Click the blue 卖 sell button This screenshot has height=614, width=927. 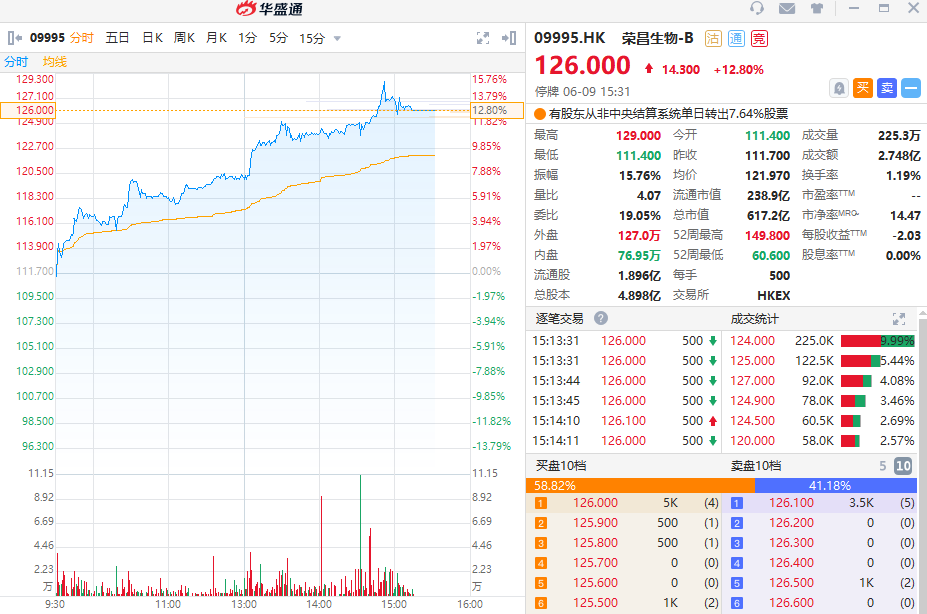coord(887,88)
